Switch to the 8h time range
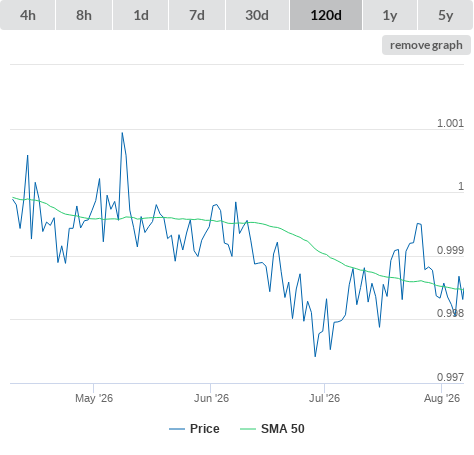474x455 pixels. (x=84, y=15)
